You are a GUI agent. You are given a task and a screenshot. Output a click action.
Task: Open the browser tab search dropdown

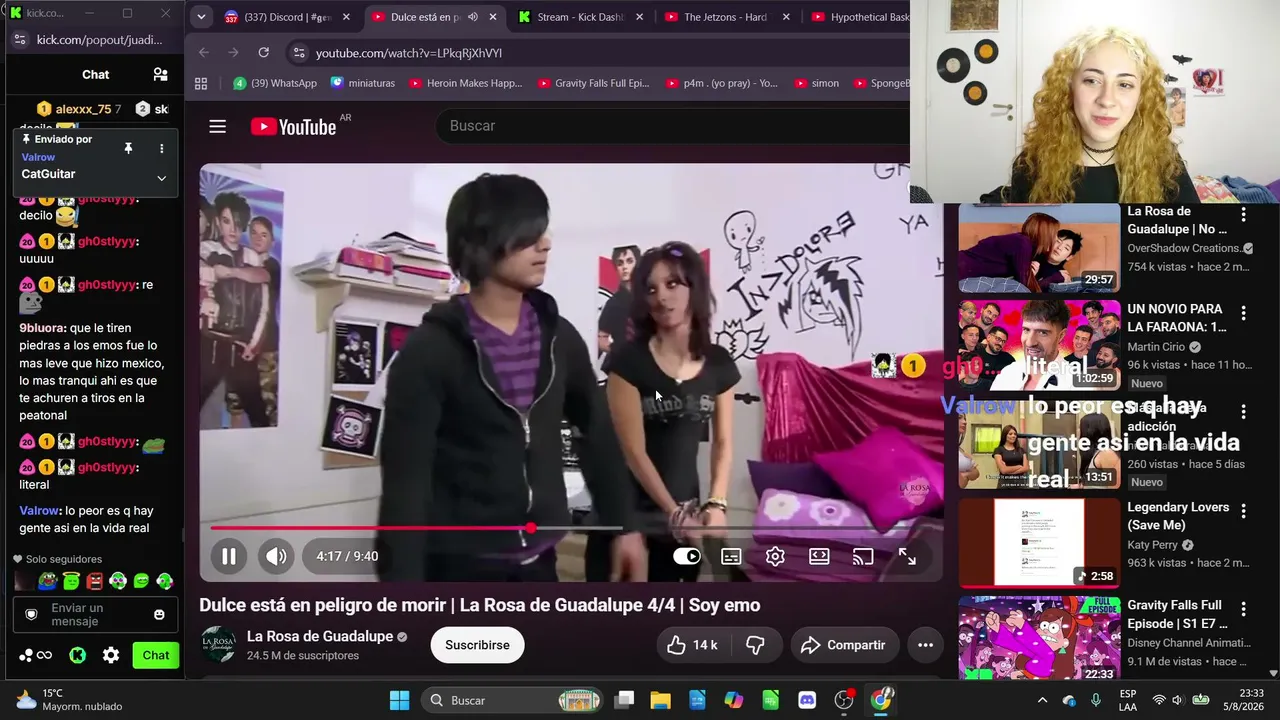[201, 17]
